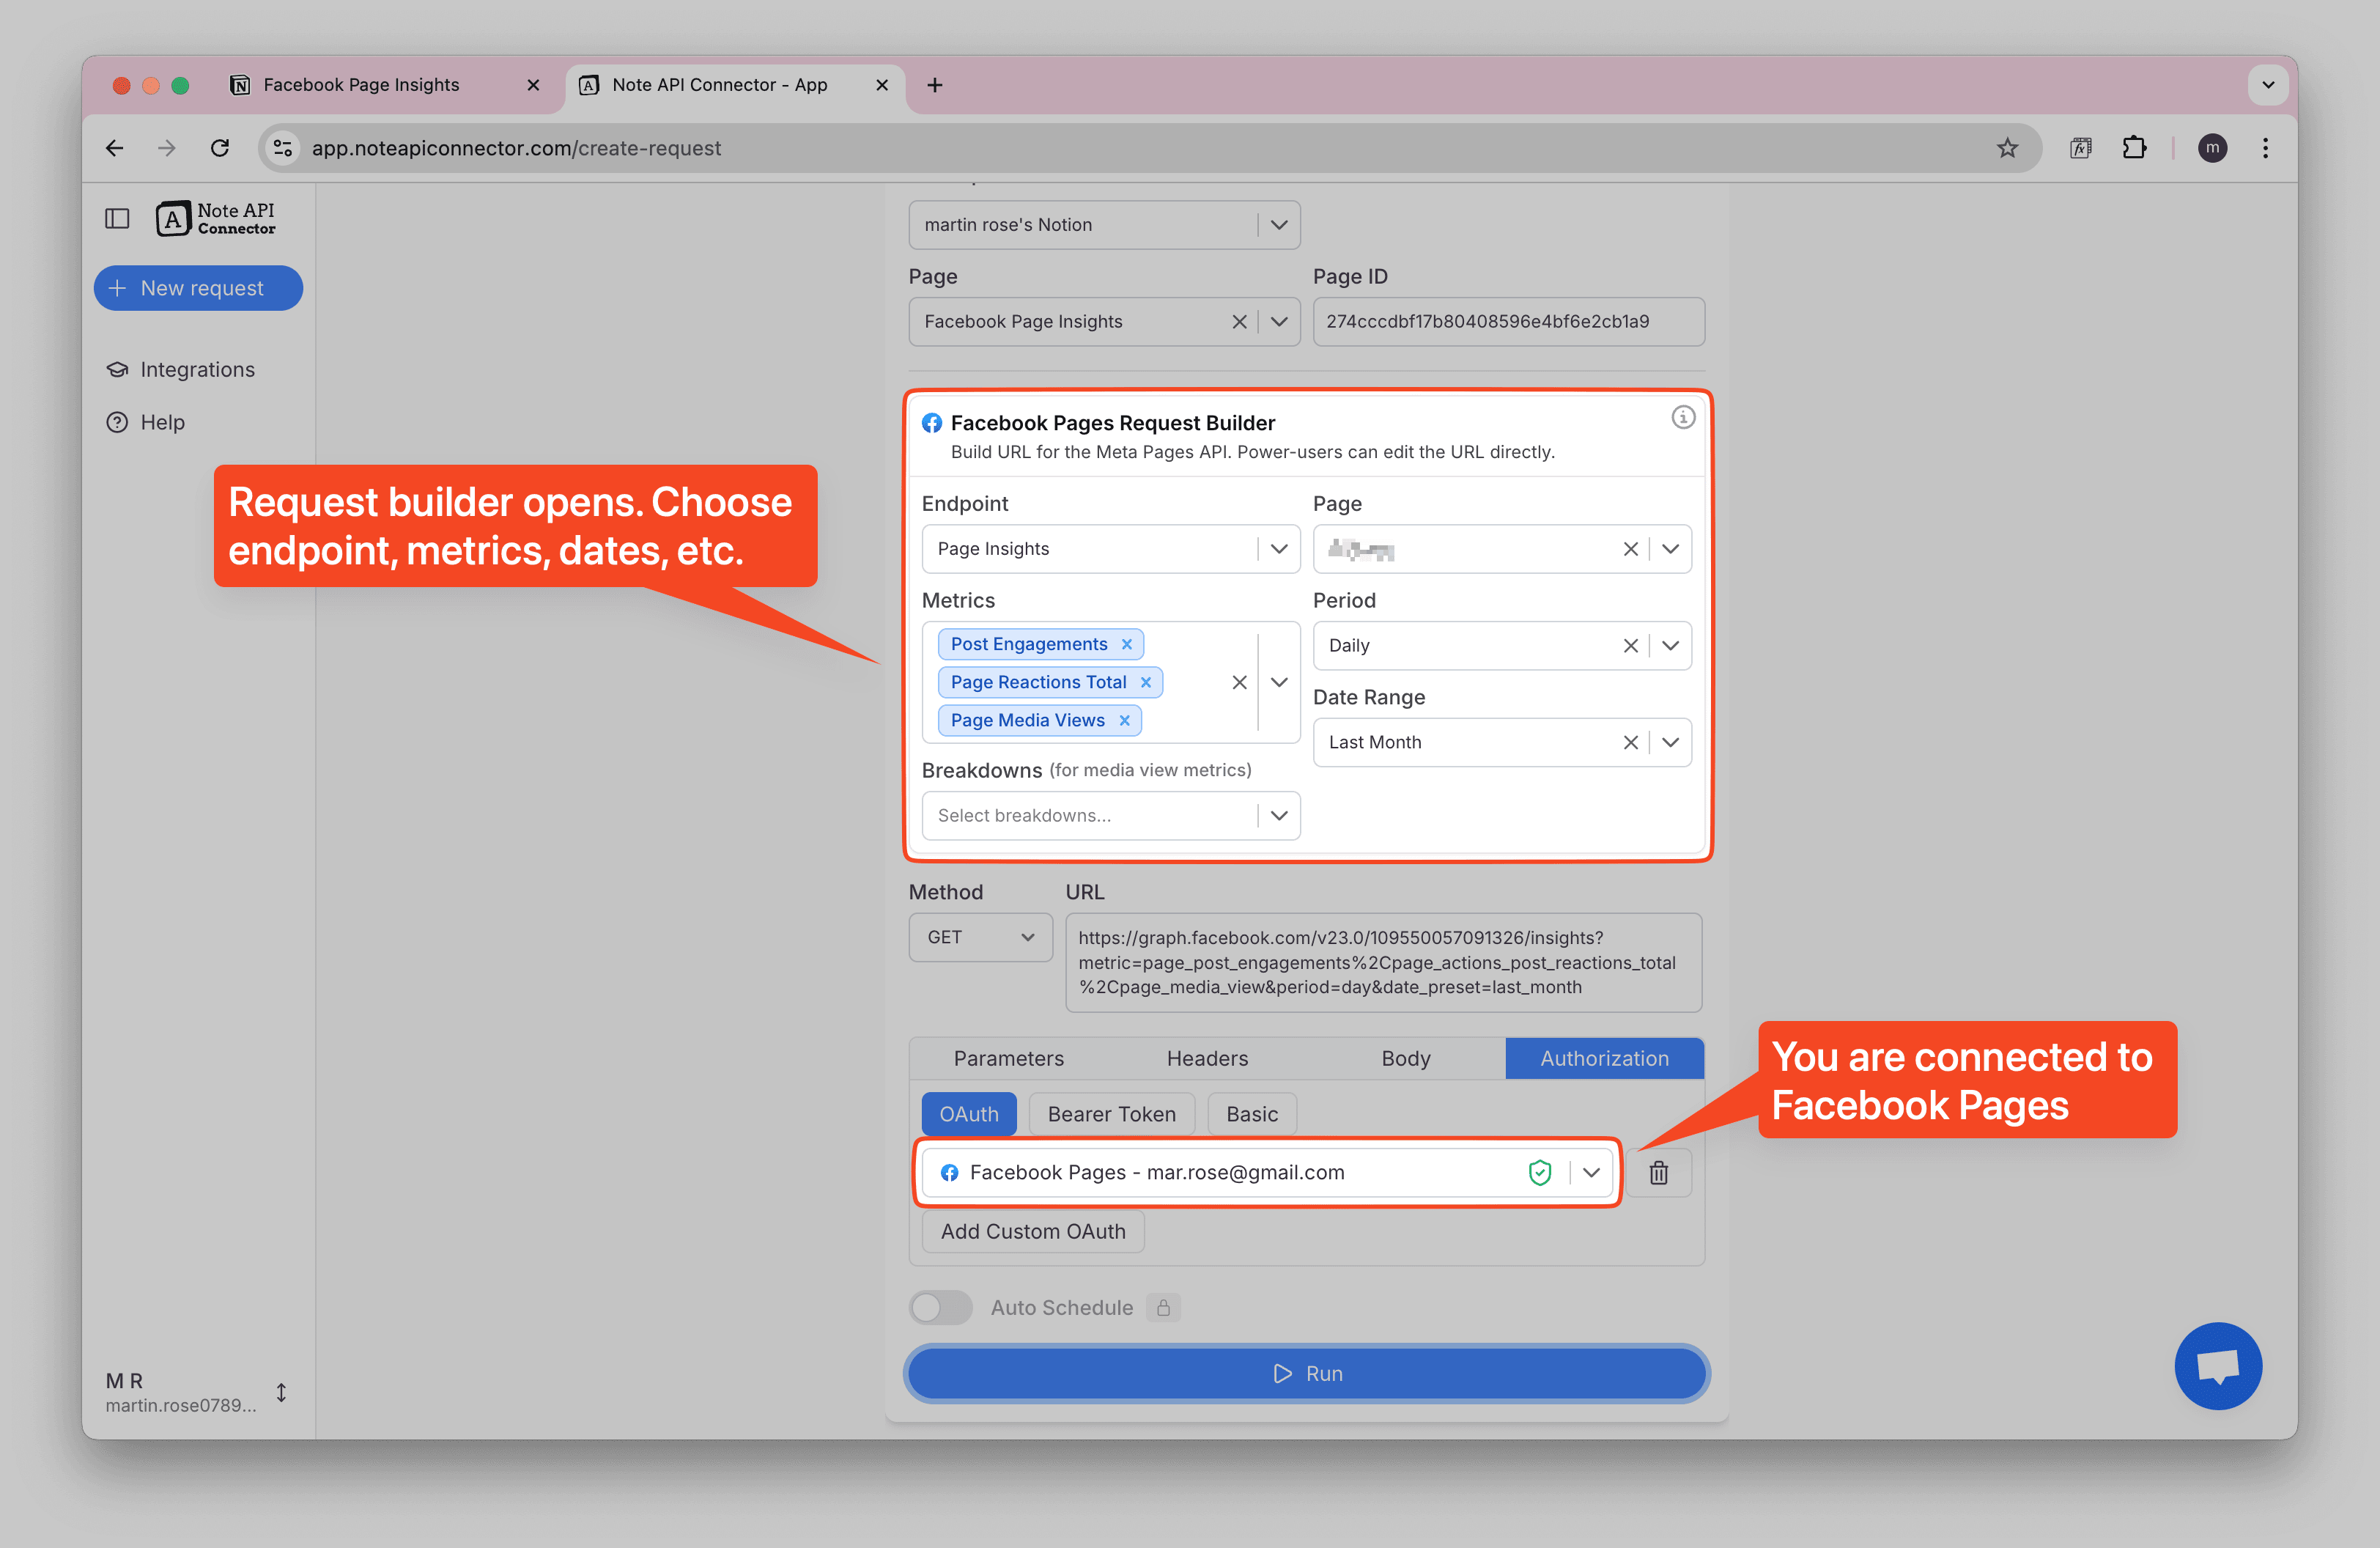Open the Help sidebar item

(146, 422)
